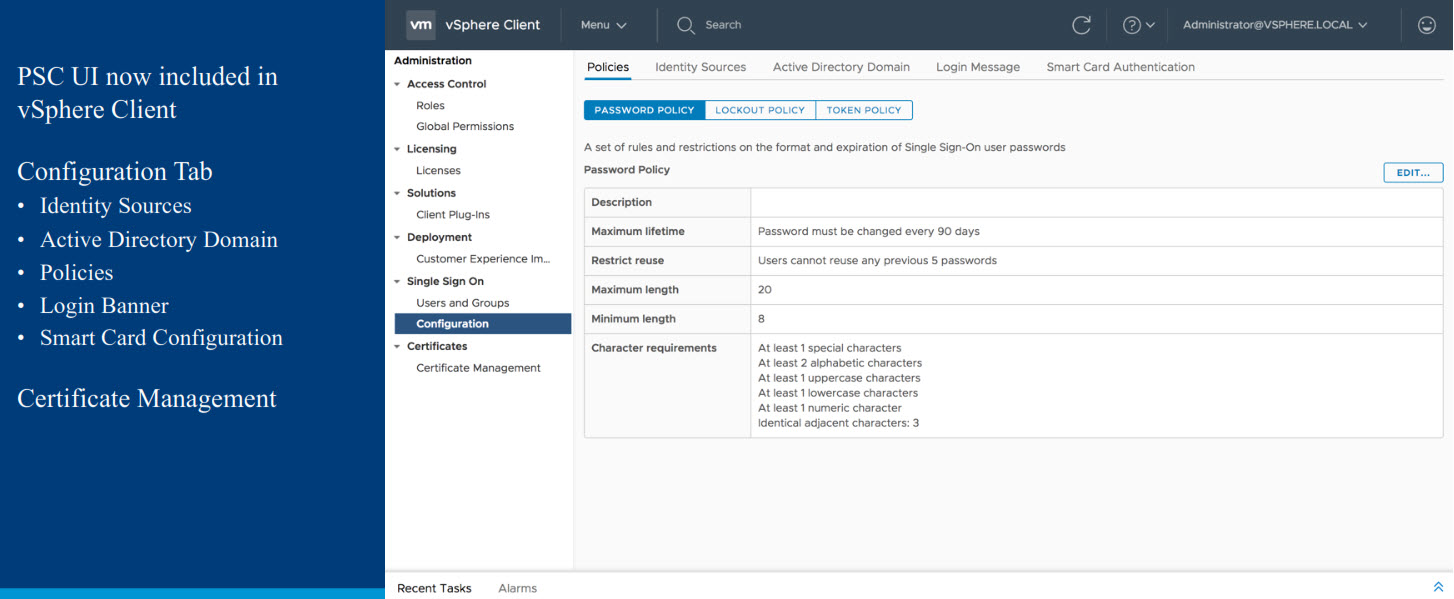The width and height of the screenshot is (1454, 599).
Task: Open Global Permissions in the sidebar
Action: coord(465,126)
